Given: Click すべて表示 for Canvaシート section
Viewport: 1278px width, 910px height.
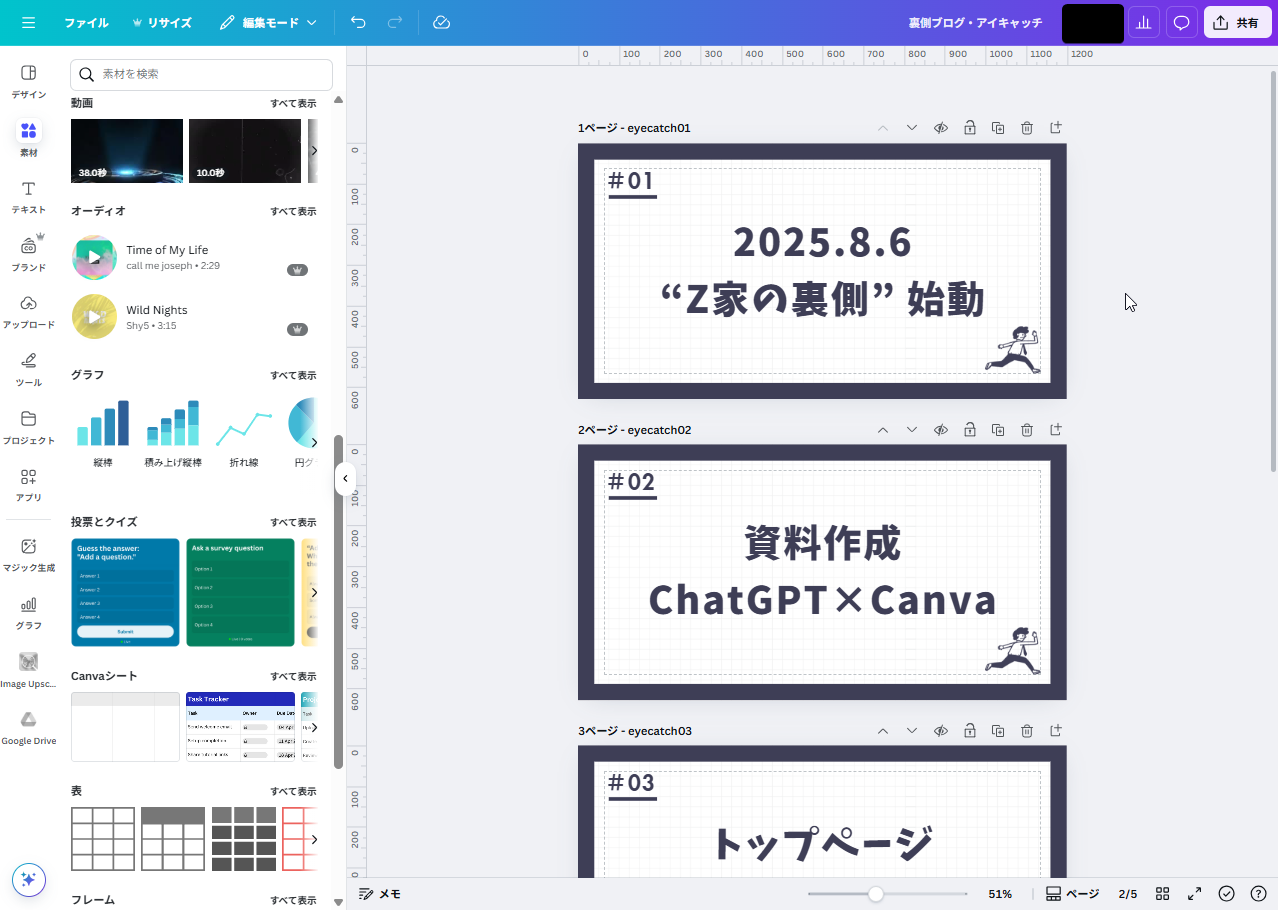Looking at the screenshot, I should (x=293, y=676).
